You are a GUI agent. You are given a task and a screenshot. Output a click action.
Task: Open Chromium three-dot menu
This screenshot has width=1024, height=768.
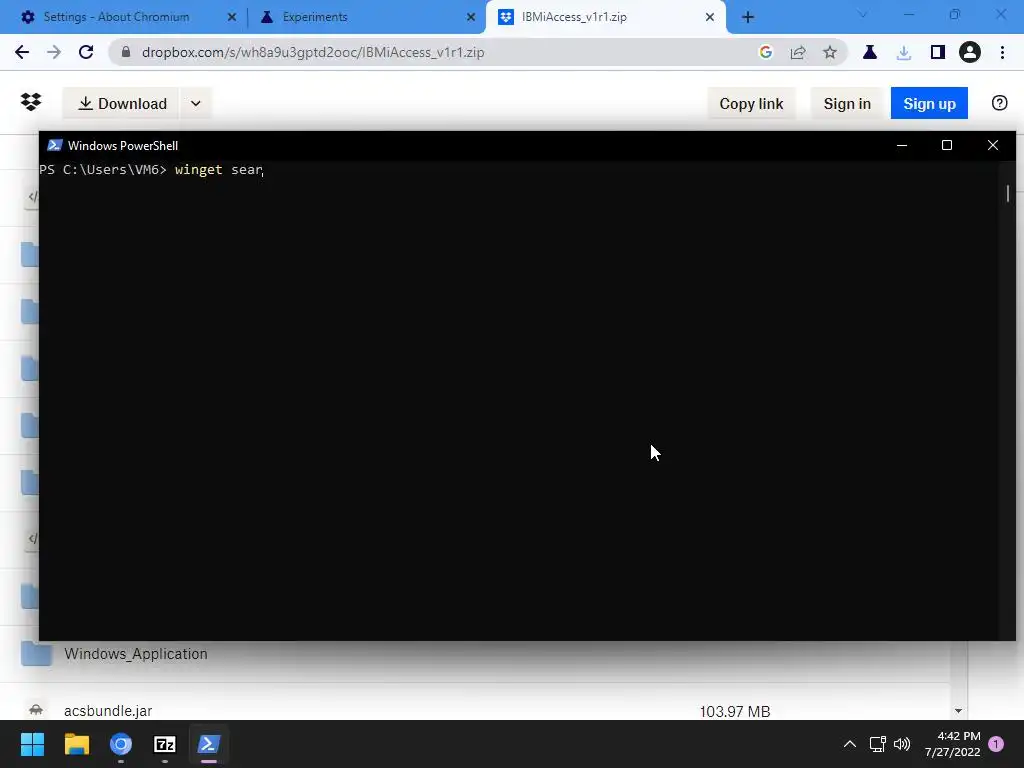click(x=1002, y=52)
